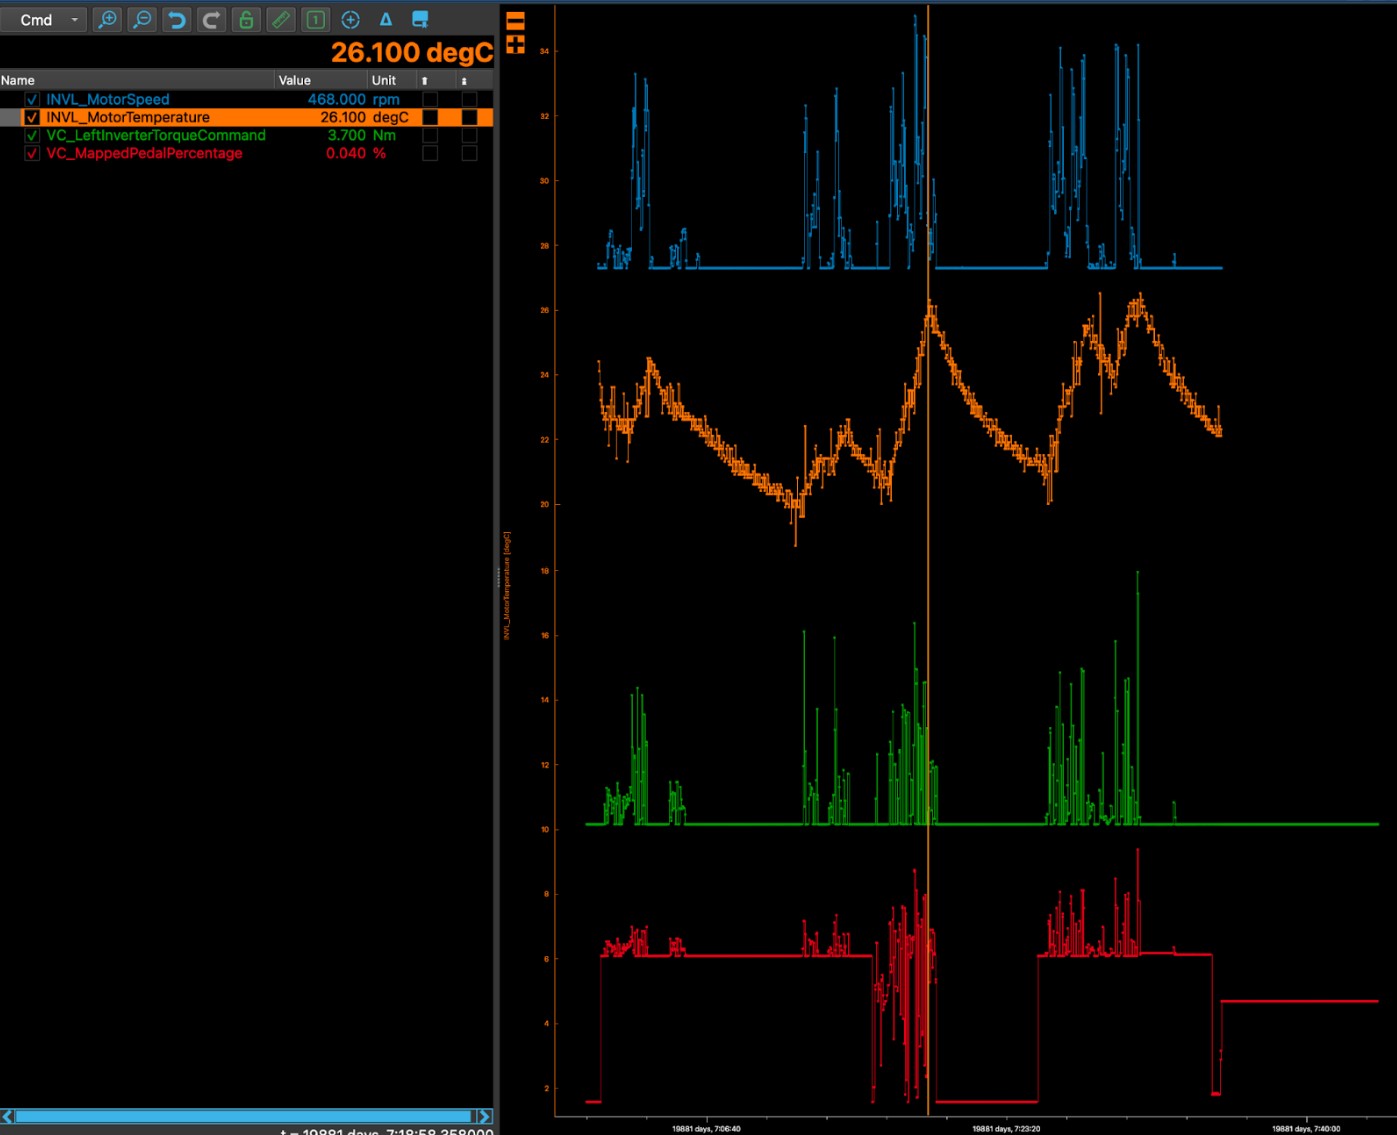Tick second marker checkbox for VC_LeftInverterTorqueCommand

[x=469, y=135]
